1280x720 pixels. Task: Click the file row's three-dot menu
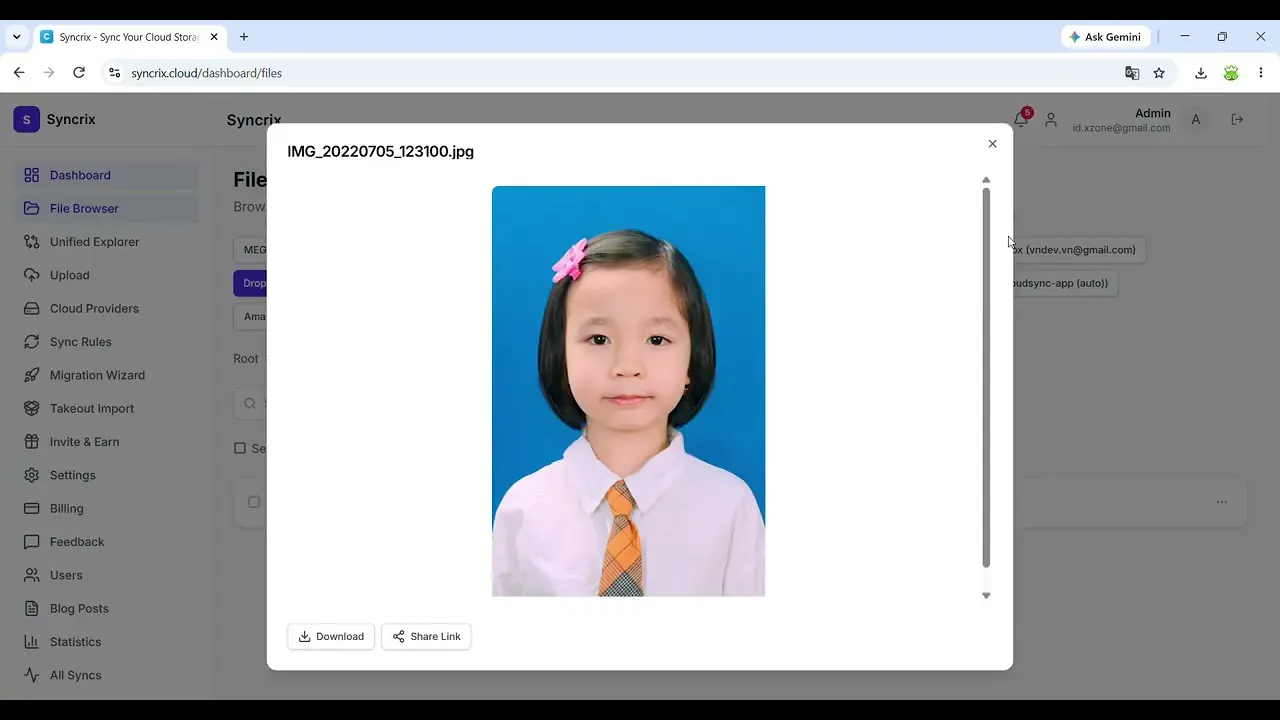click(x=1221, y=502)
